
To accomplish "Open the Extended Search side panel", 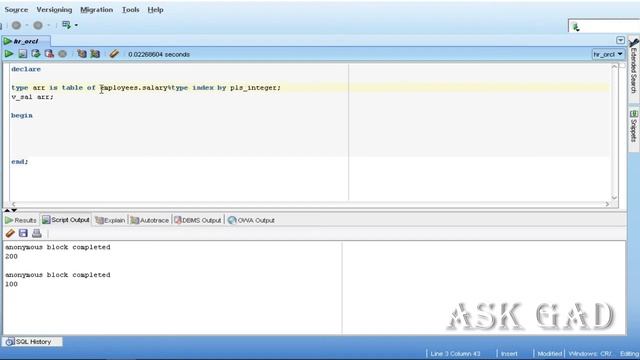I will tap(633, 67).
